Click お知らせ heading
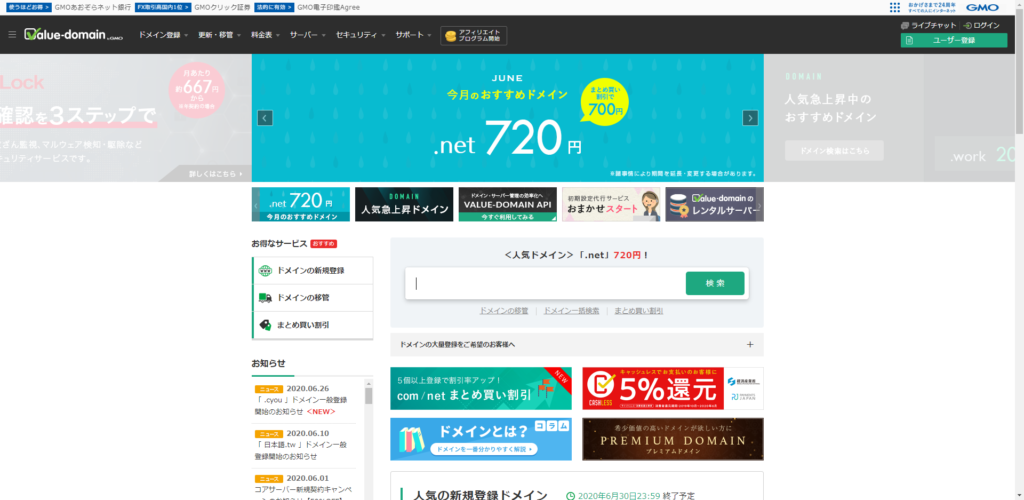 coord(268,363)
